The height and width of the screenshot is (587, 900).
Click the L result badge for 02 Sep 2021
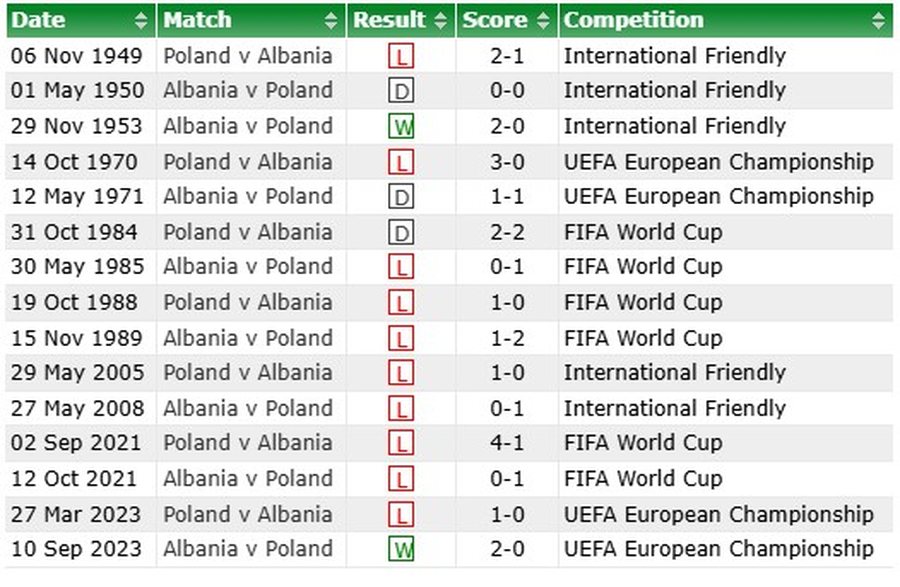click(401, 444)
